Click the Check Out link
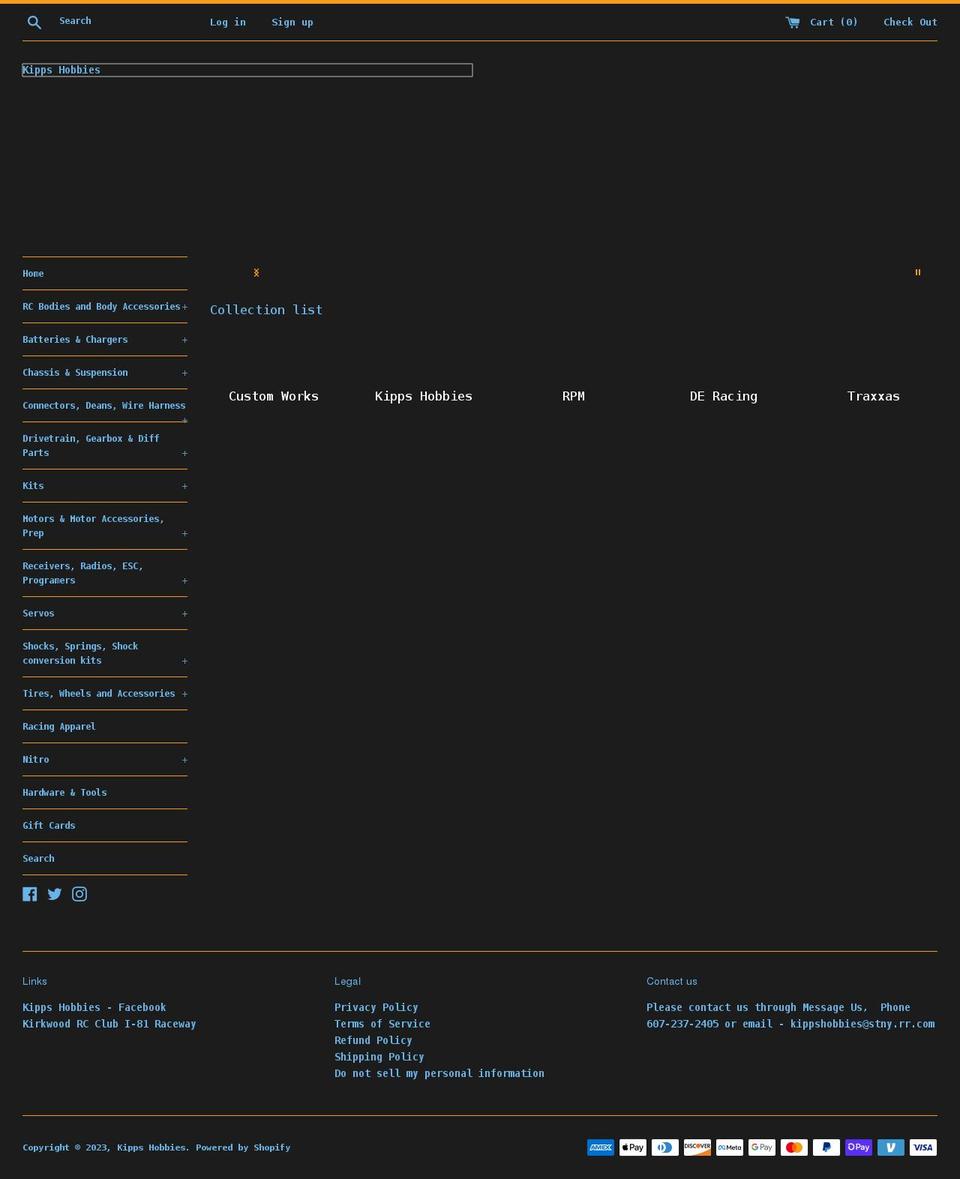 click(x=910, y=23)
